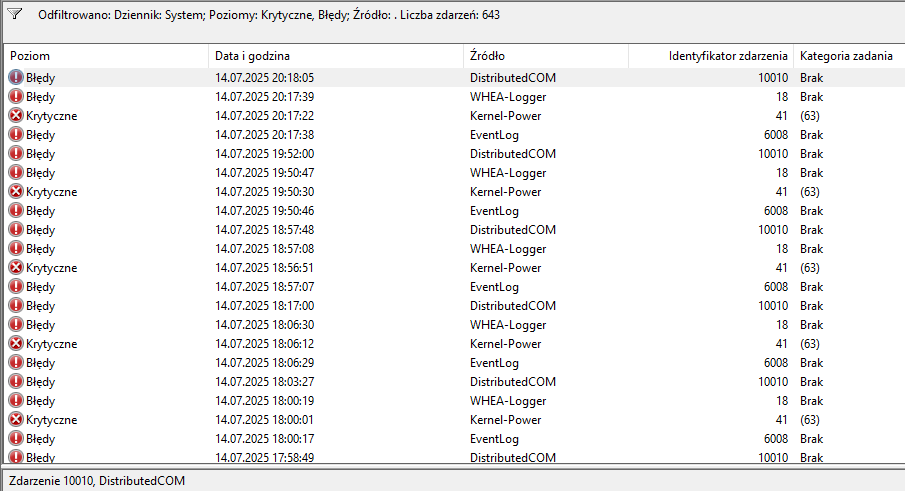
Task: Select timestamp 14.07.2025 20:17:39
Action: [264, 97]
